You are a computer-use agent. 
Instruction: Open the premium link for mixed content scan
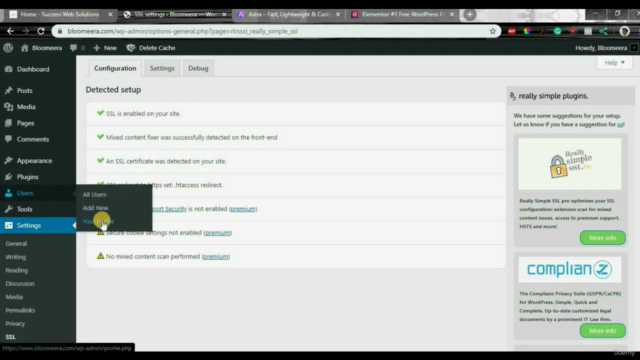coord(216,256)
